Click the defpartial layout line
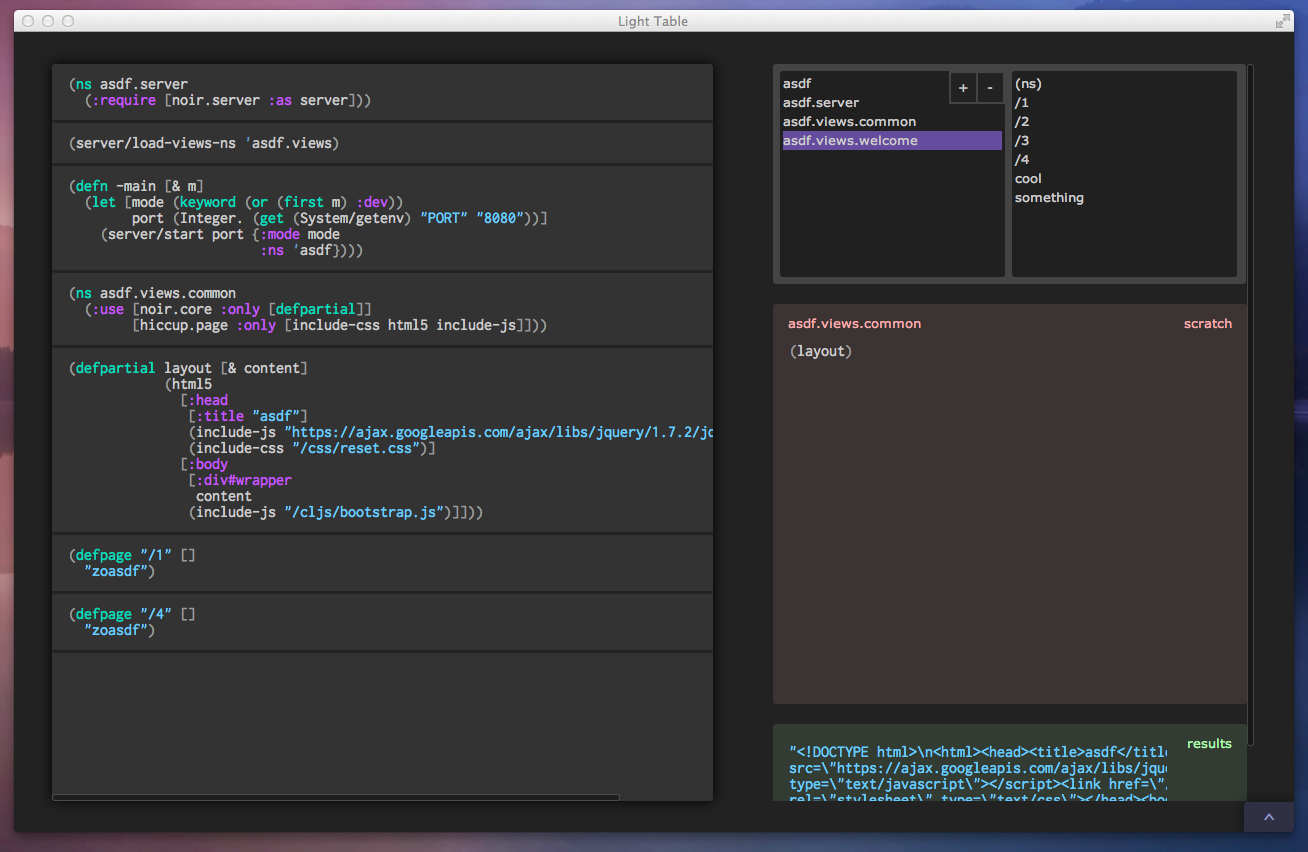The image size is (1308, 852). pyautogui.click(x=188, y=368)
